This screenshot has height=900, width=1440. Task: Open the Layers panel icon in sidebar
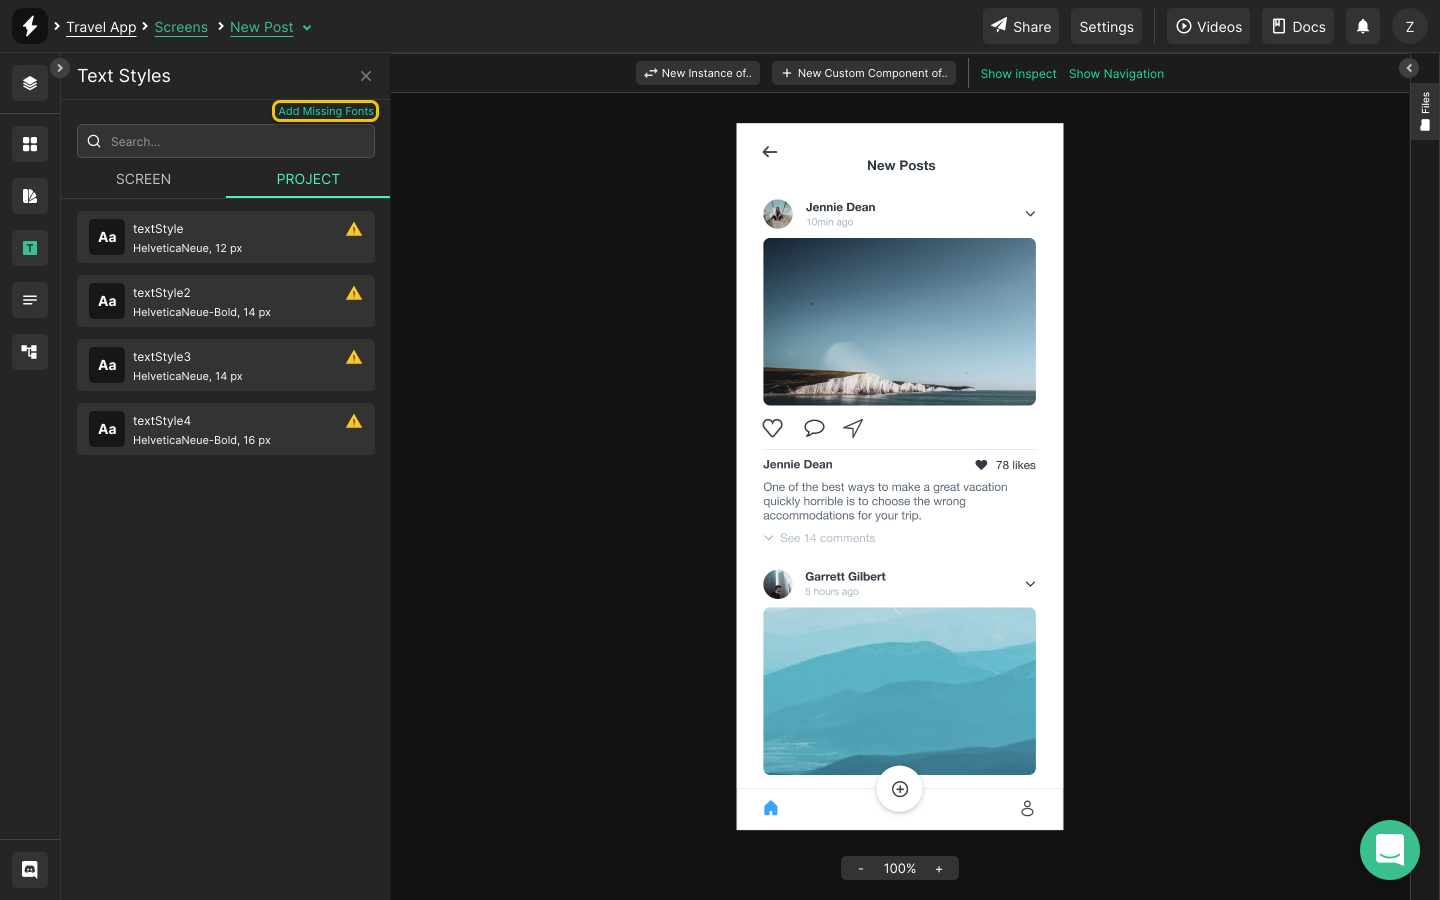tap(30, 83)
